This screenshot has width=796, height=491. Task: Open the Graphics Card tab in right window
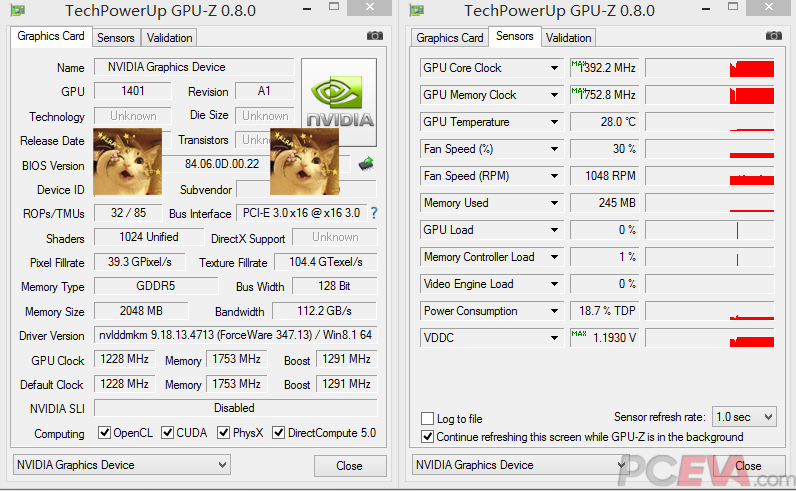[450, 38]
